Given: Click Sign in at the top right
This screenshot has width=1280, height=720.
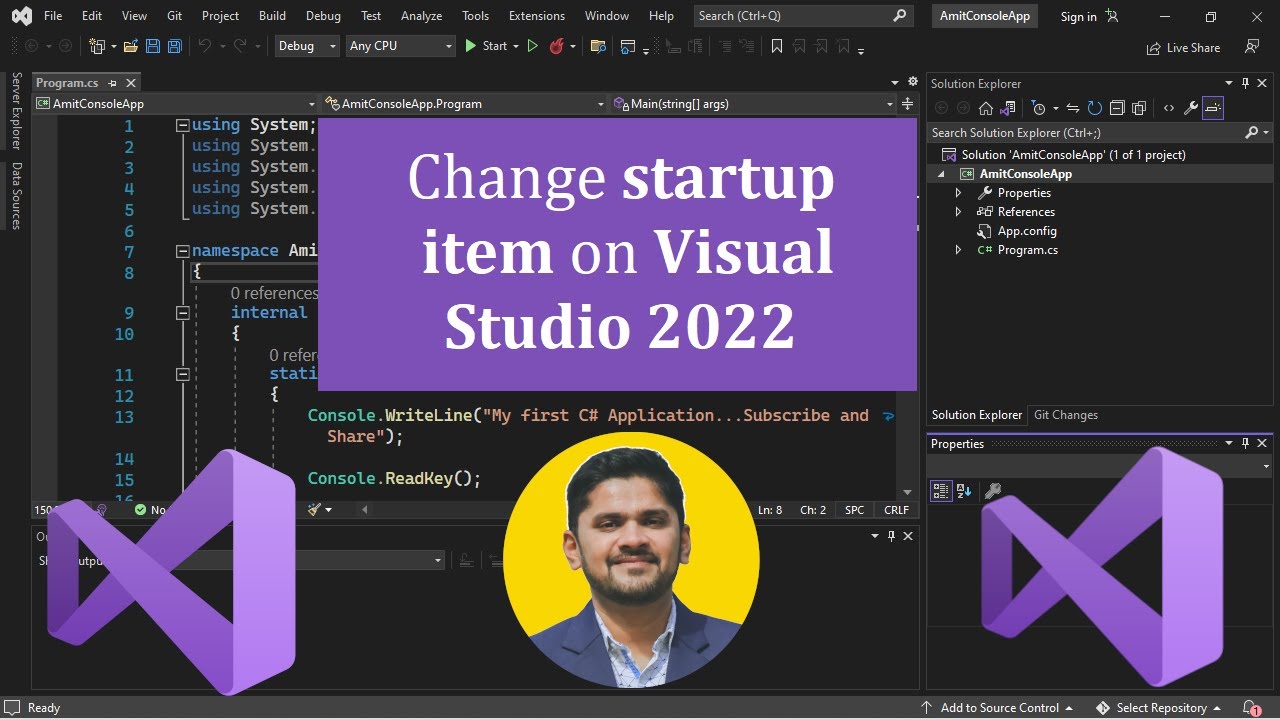Looking at the screenshot, I should coord(1078,17).
